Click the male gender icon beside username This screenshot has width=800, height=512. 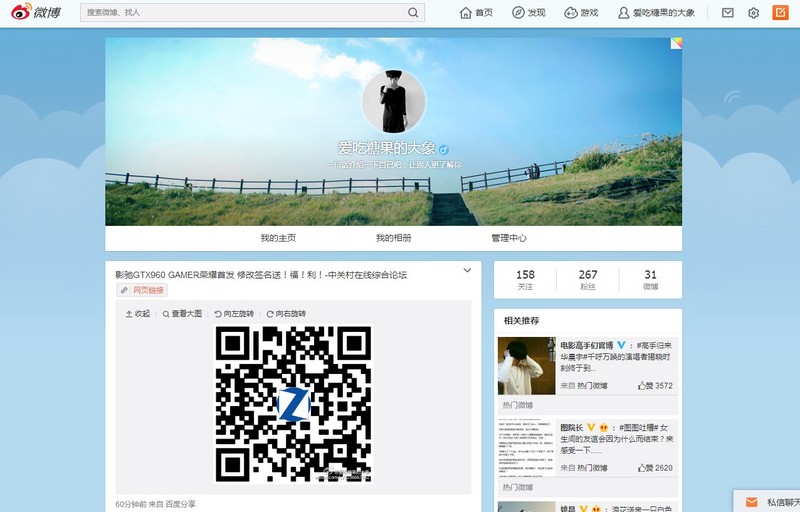point(444,150)
